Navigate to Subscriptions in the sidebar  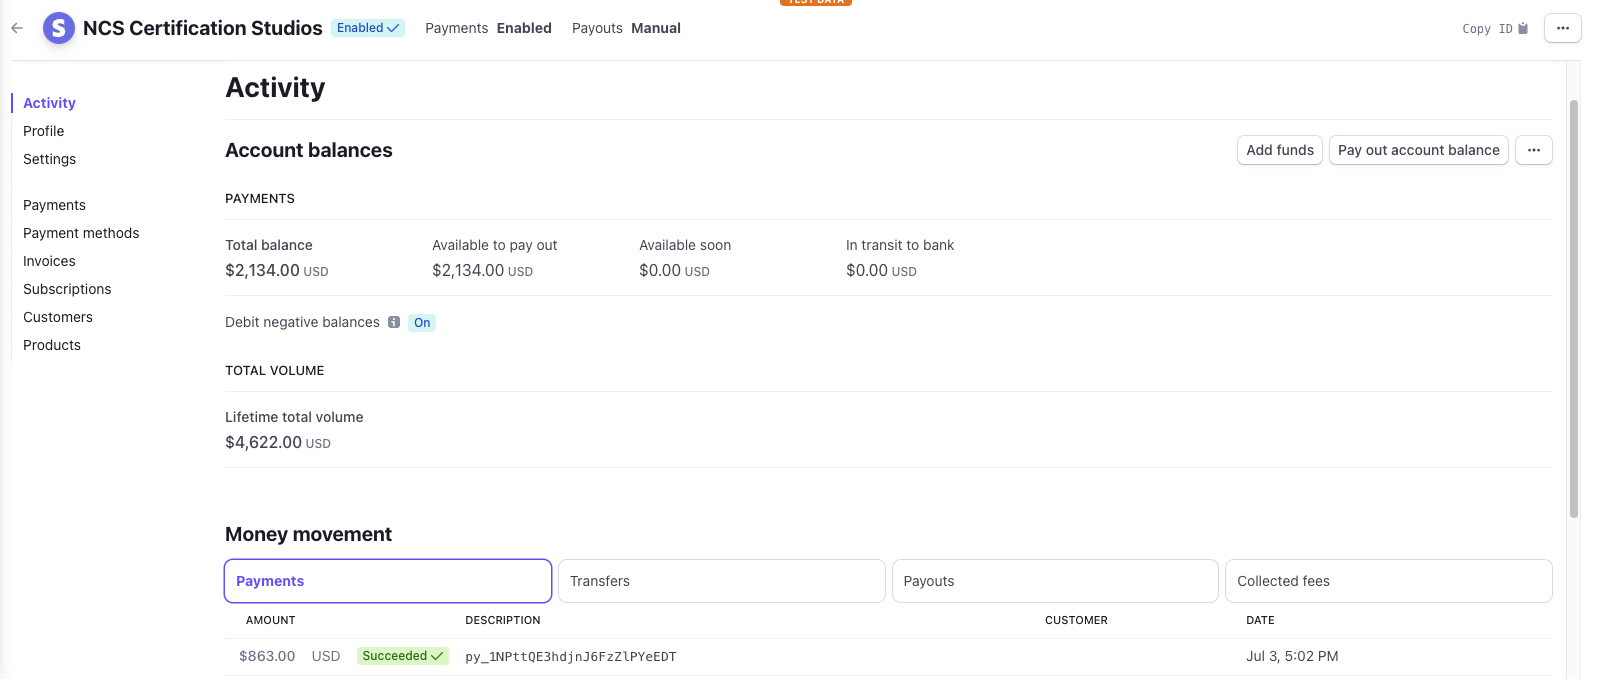(67, 289)
